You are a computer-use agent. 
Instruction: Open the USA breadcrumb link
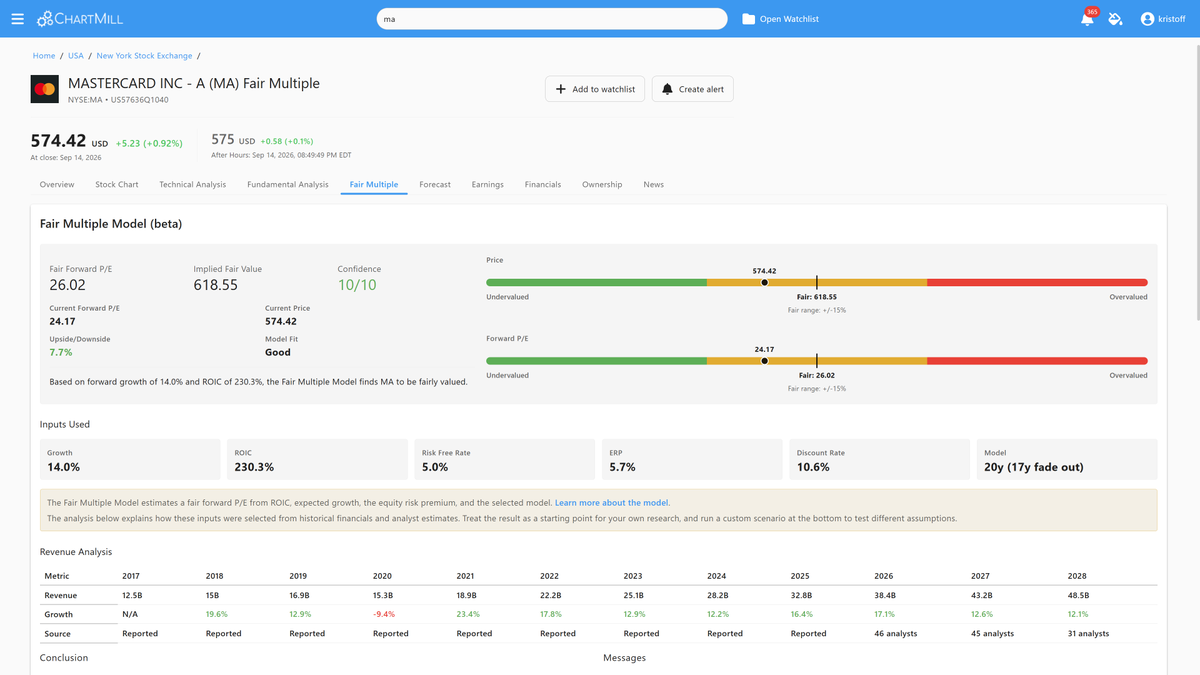tap(76, 56)
